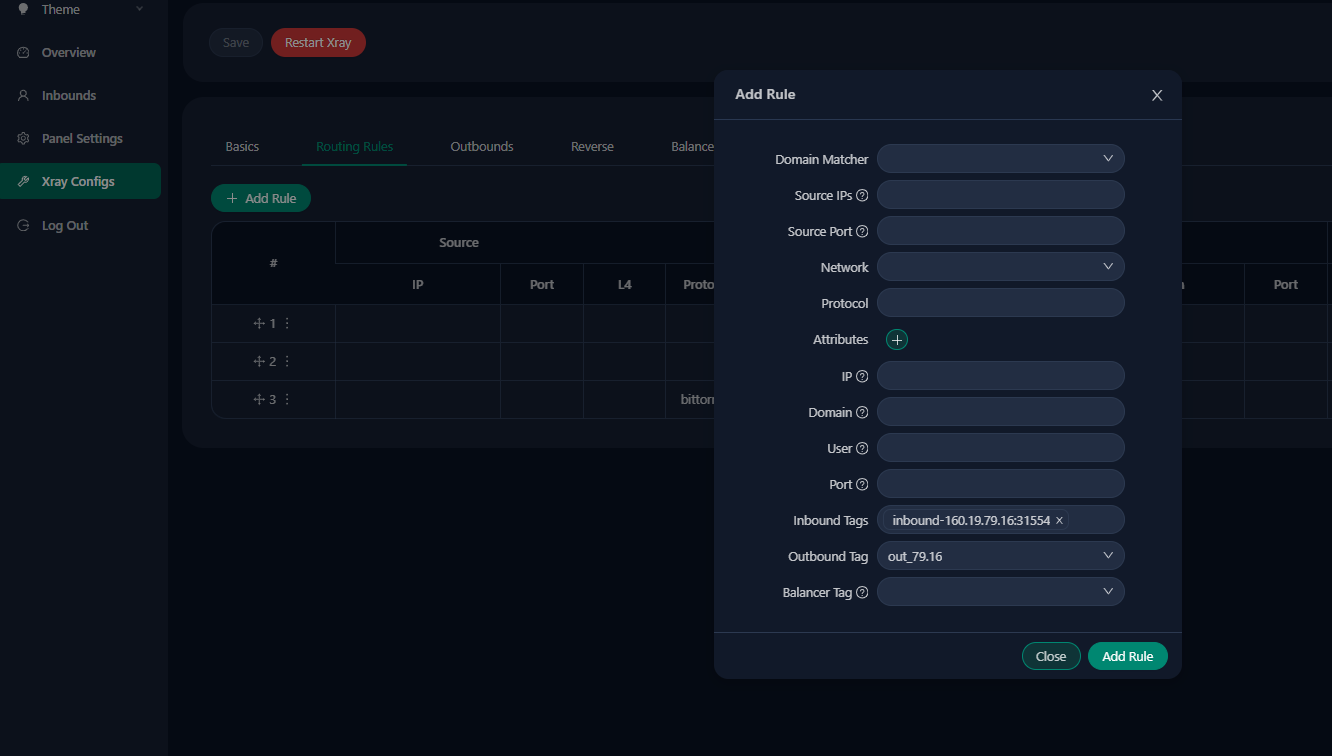Switch to the Outbounds tab
Screen dimensions: 1332x756
[x=481, y=147]
